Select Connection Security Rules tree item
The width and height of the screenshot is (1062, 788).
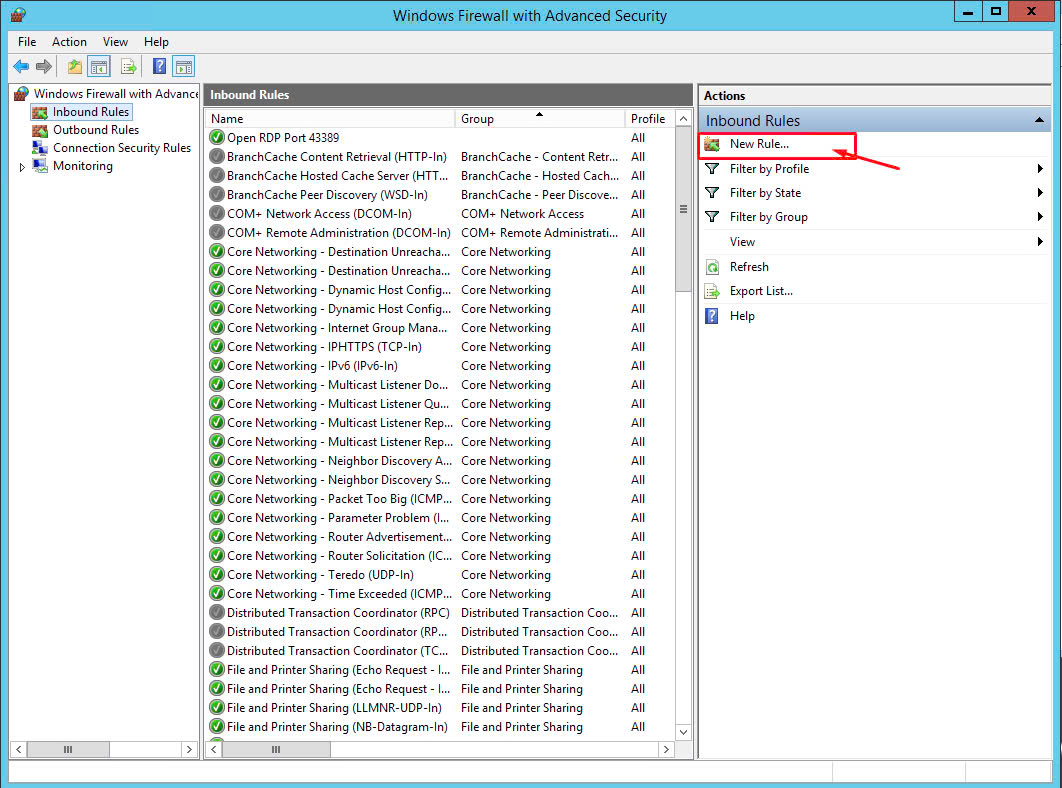(x=122, y=148)
